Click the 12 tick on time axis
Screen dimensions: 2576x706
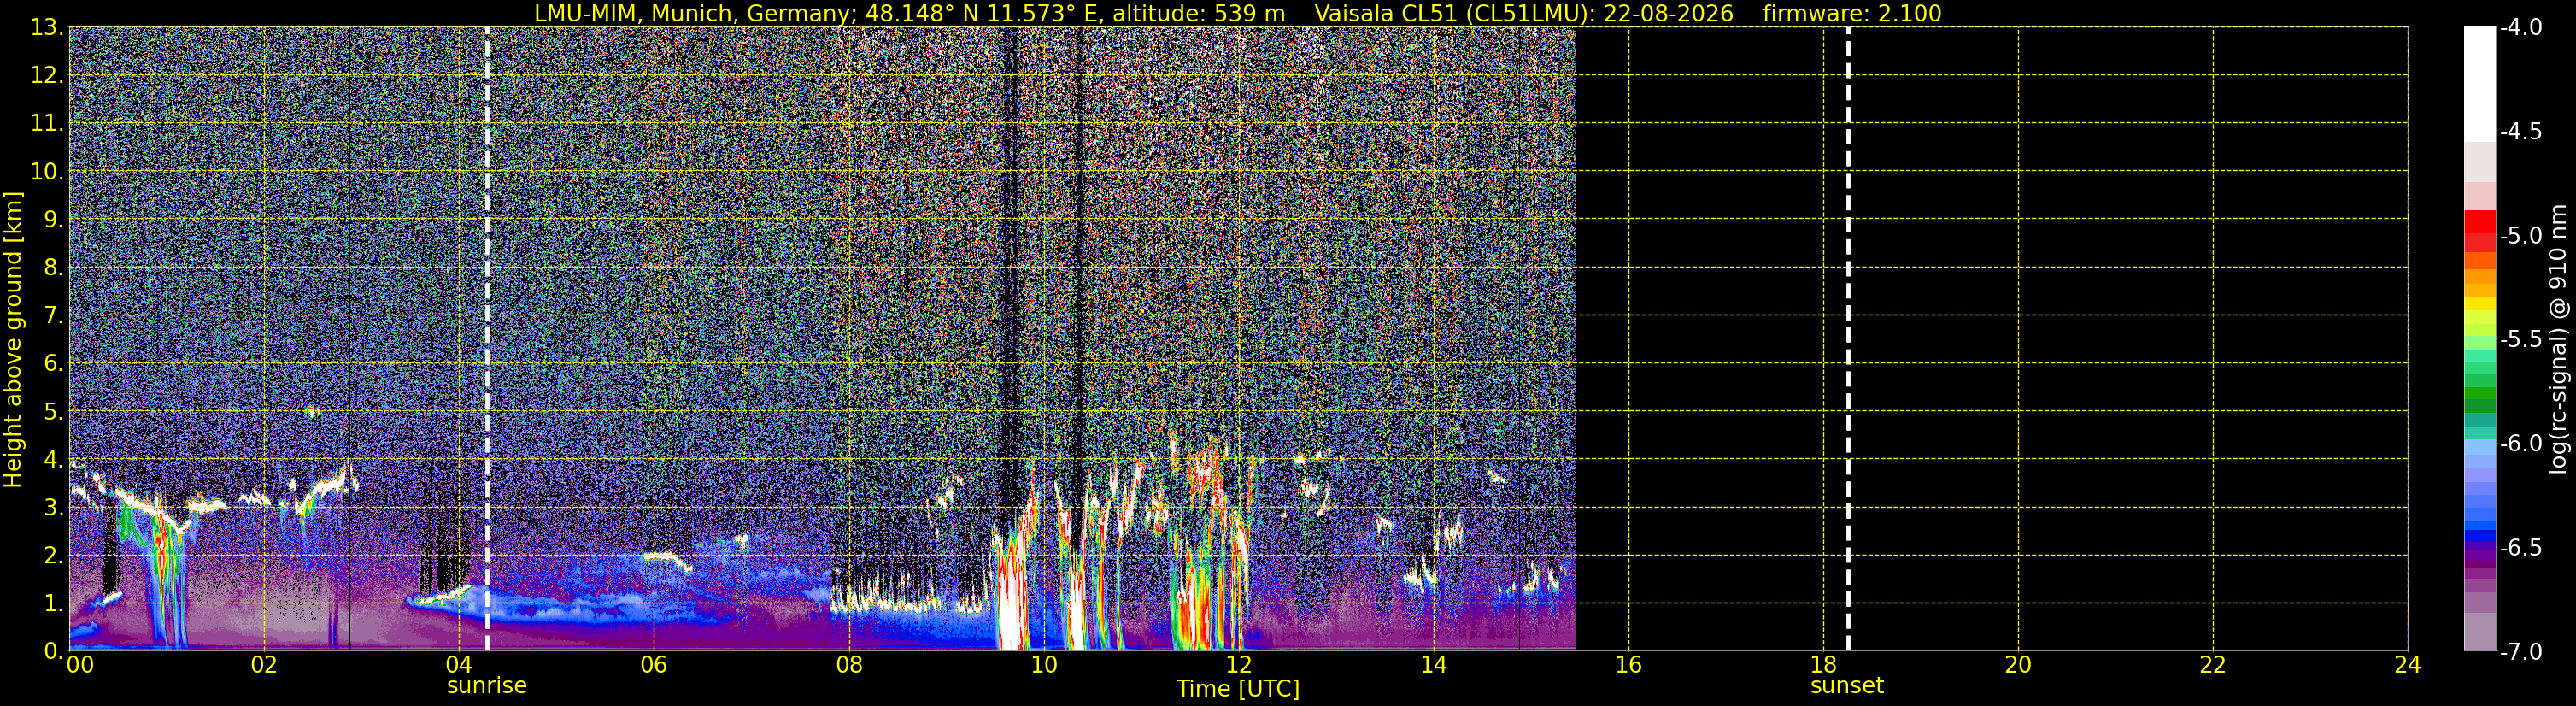coord(1238,664)
